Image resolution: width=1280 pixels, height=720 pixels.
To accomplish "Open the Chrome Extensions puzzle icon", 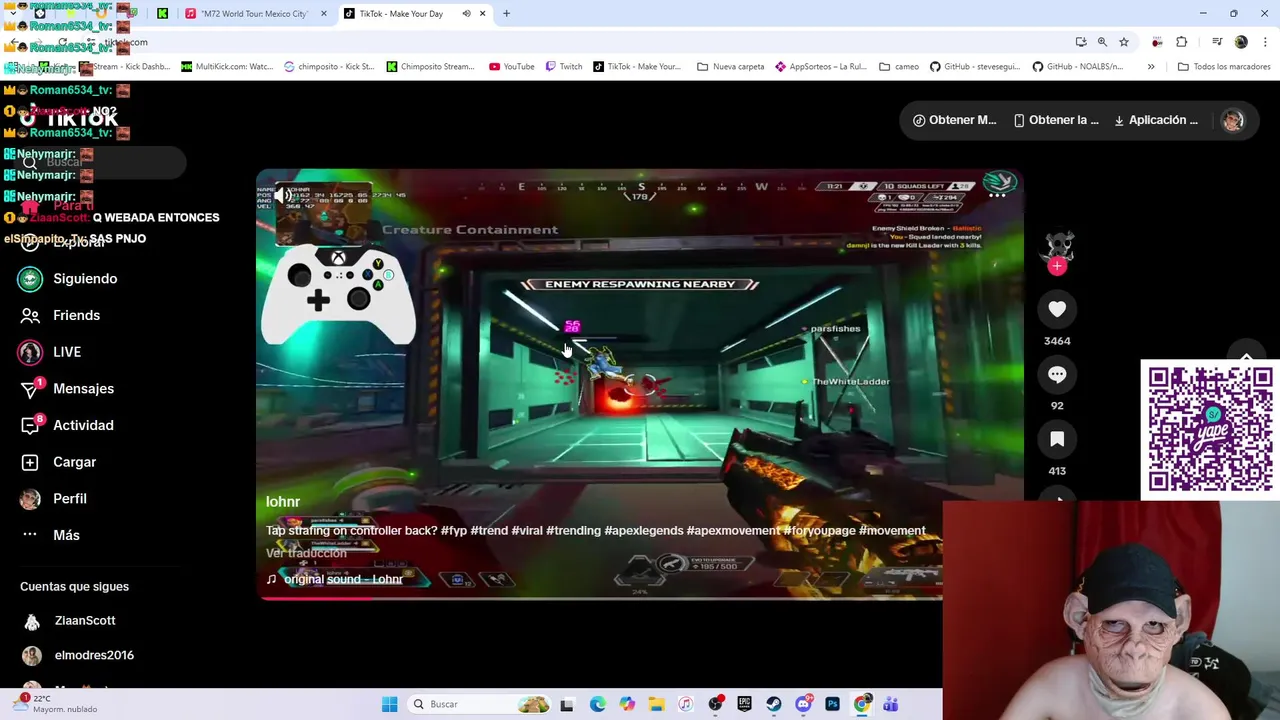I will (x=1181, y=42).
